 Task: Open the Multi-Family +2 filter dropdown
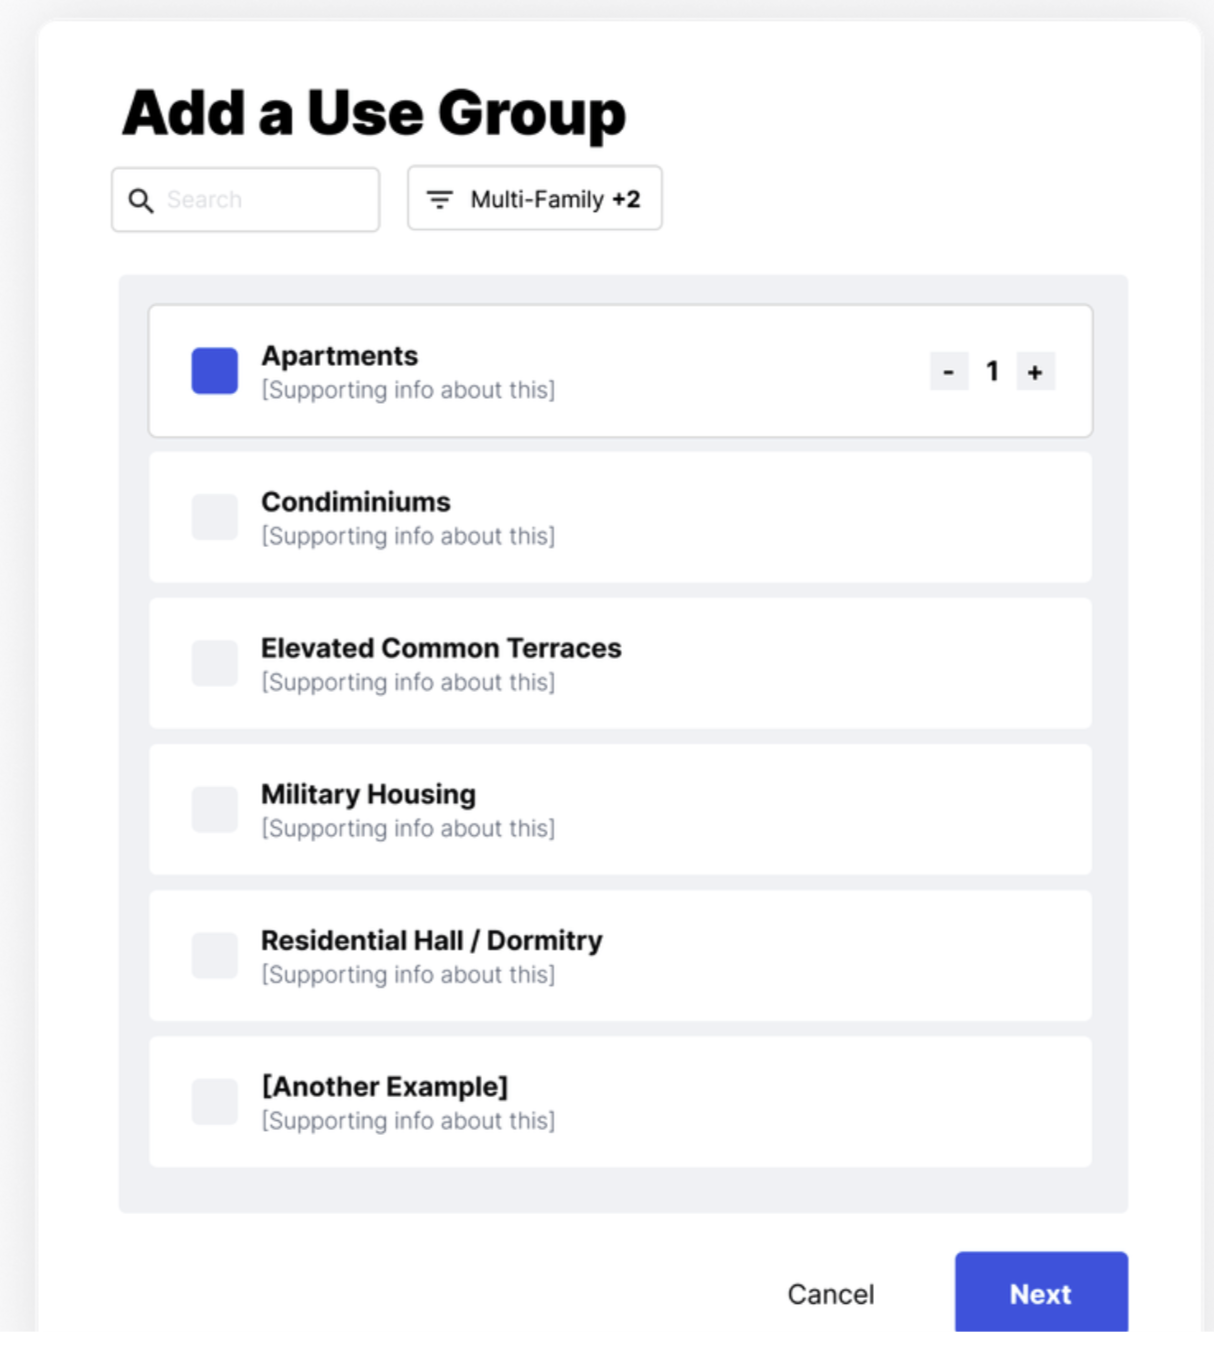(x=535, y=199)
